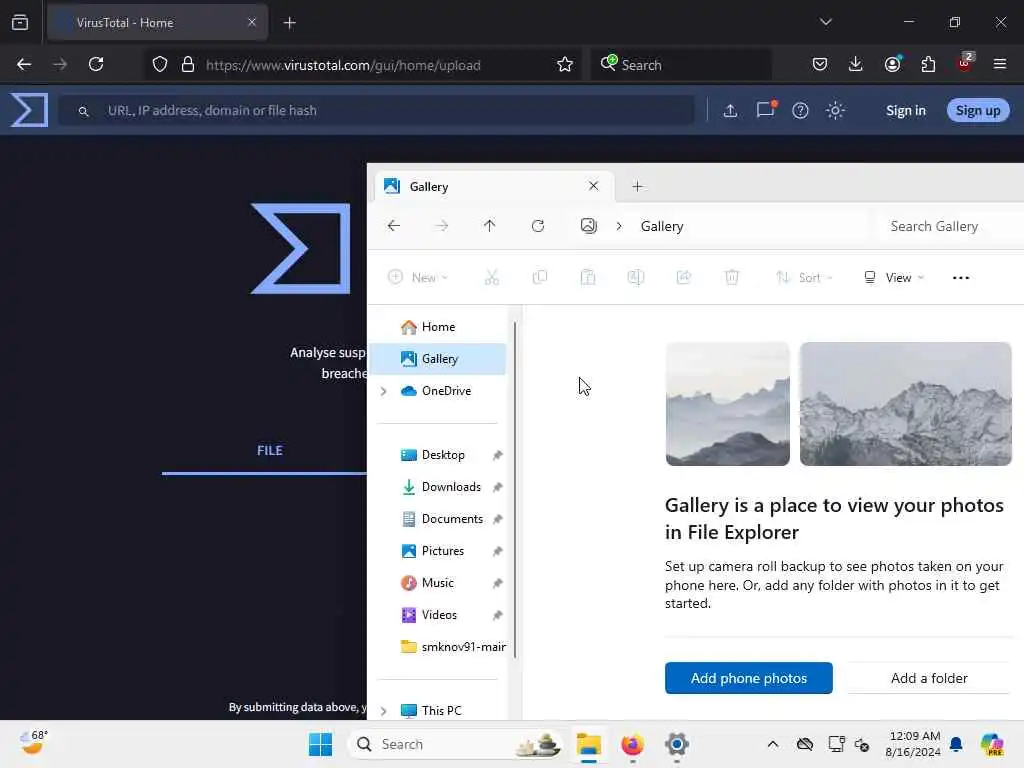Open Firefox extensions puzzle icon
The height and width of the screenshot is (768, 1024).
coord(928,64)
